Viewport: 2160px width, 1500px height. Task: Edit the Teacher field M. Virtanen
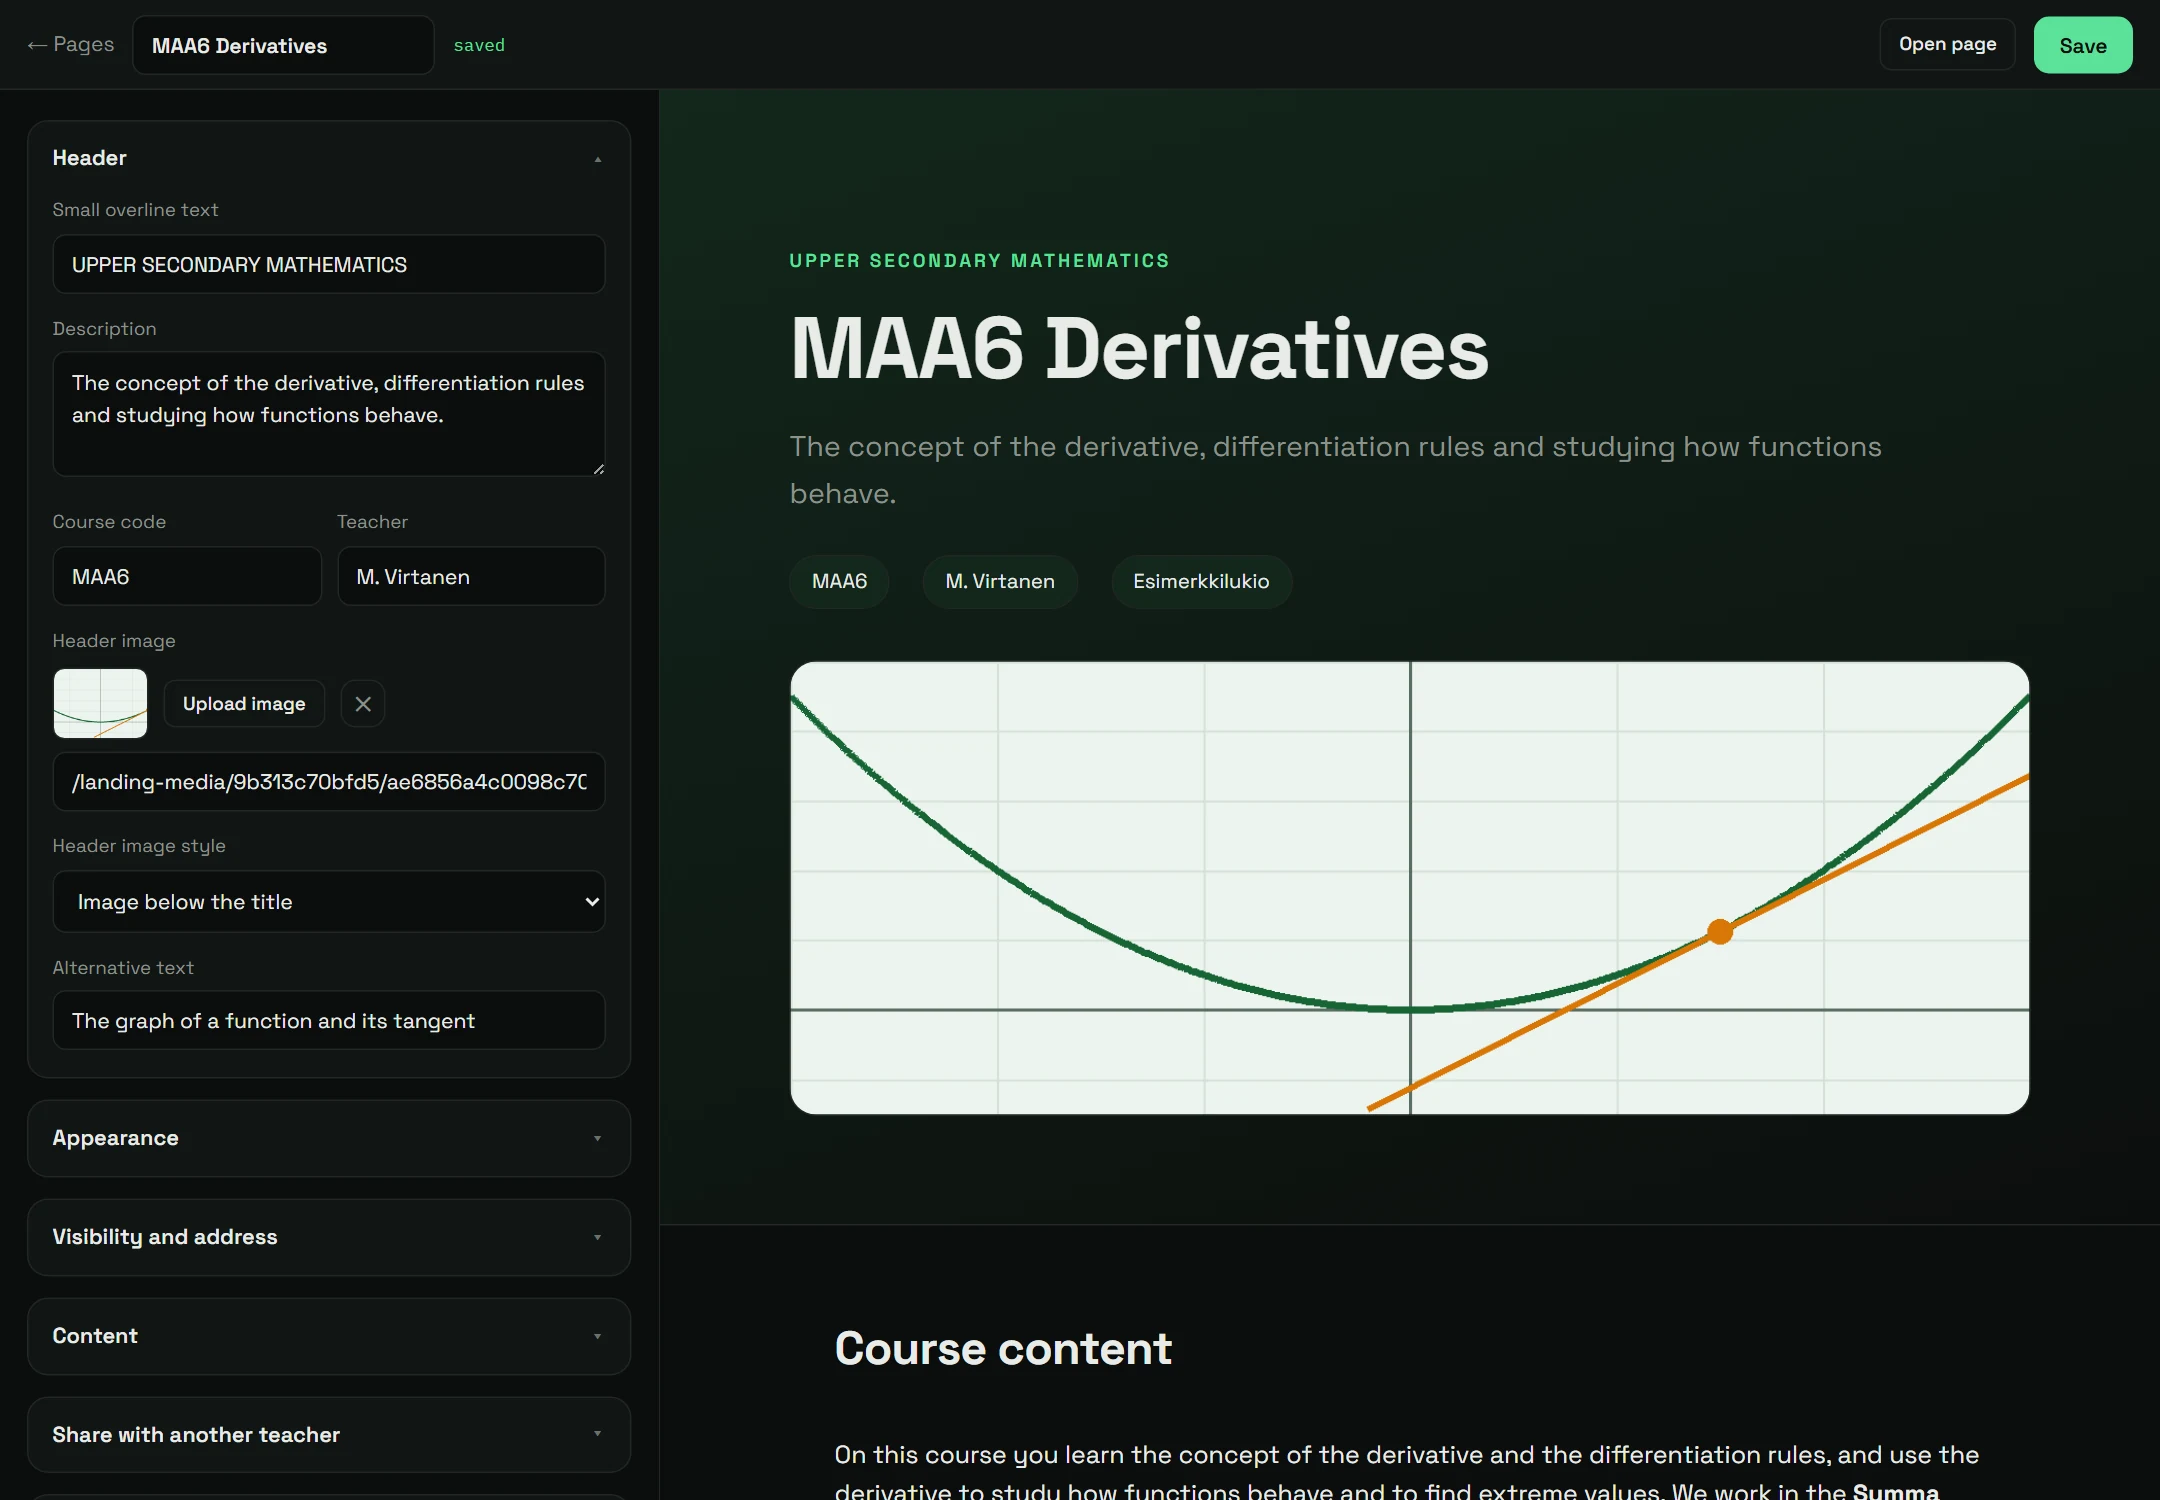point(471,577)
